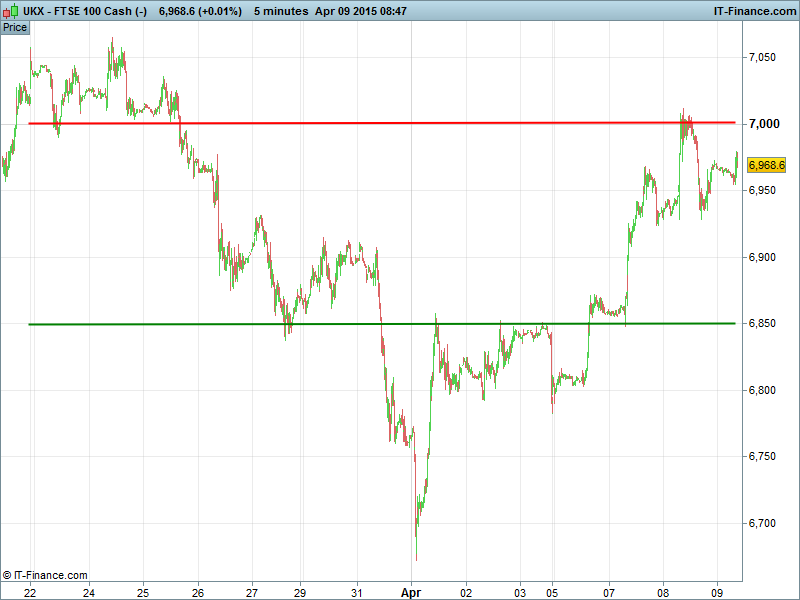Click the 7,000 label on price axis
The width and height of the screenshot is (800, 600).
pyautogui.click(x=763, y=124)
